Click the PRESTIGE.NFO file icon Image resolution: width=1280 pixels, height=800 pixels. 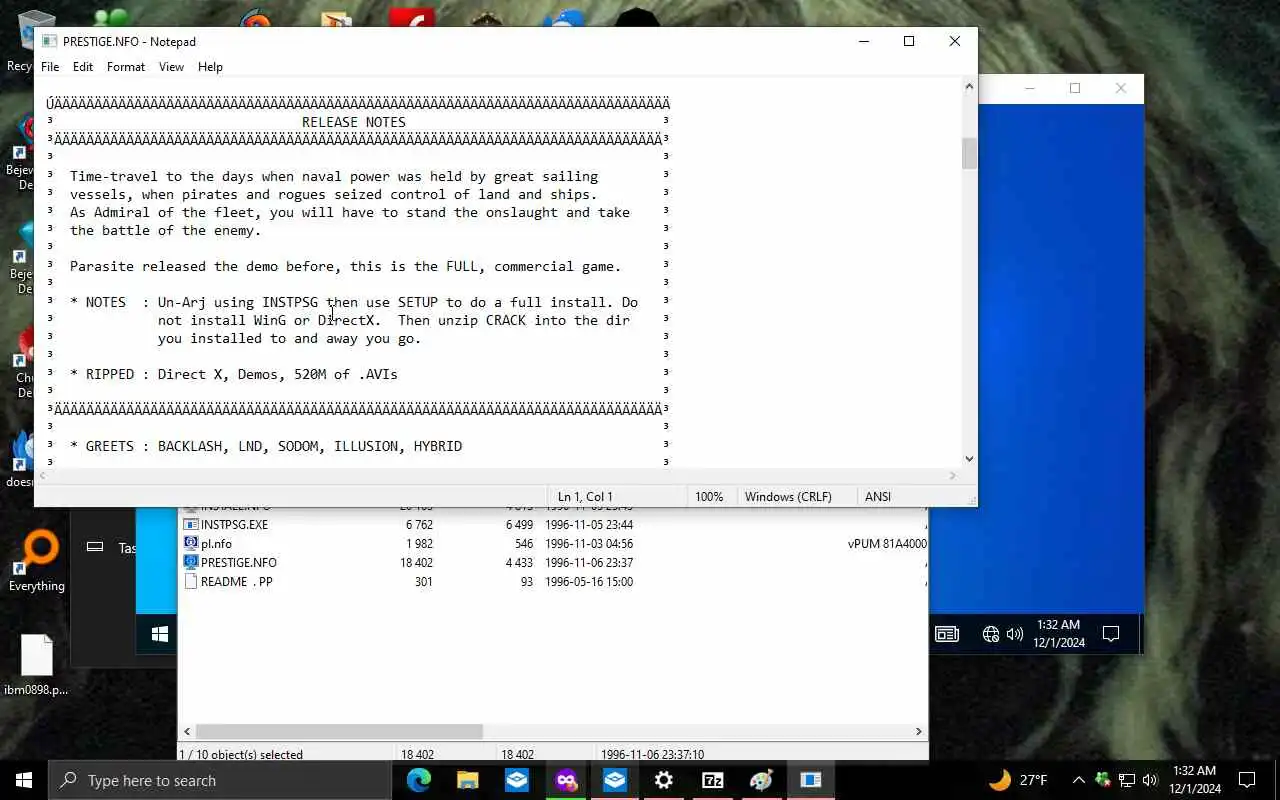coord(191,562)
